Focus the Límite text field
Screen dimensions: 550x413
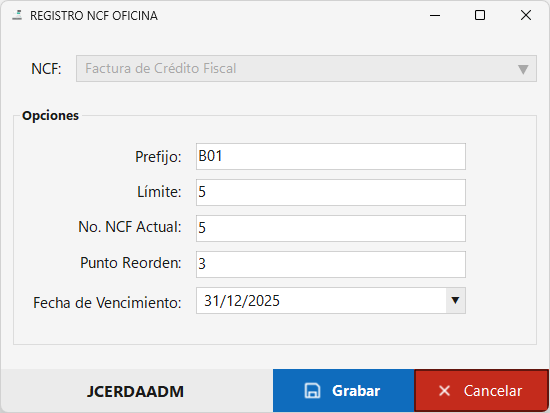pos(331,192)
